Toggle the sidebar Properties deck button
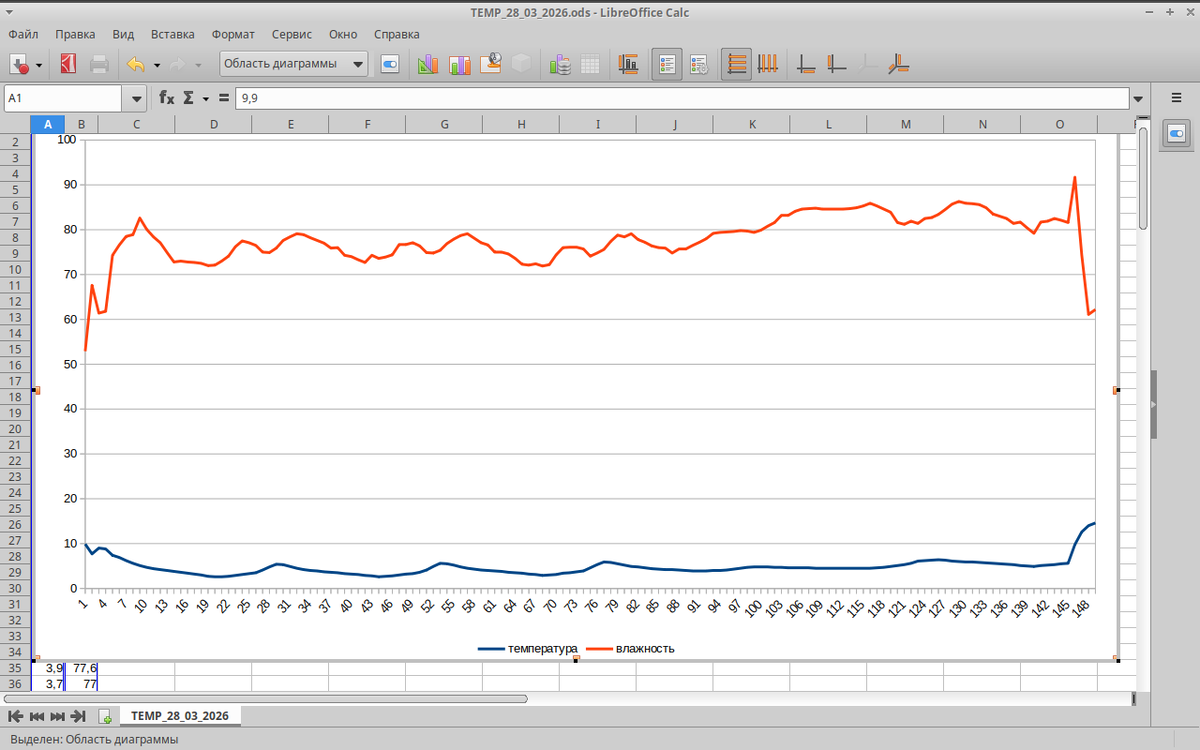This screenshot has width=1200, height=750. coord(1176,133)
